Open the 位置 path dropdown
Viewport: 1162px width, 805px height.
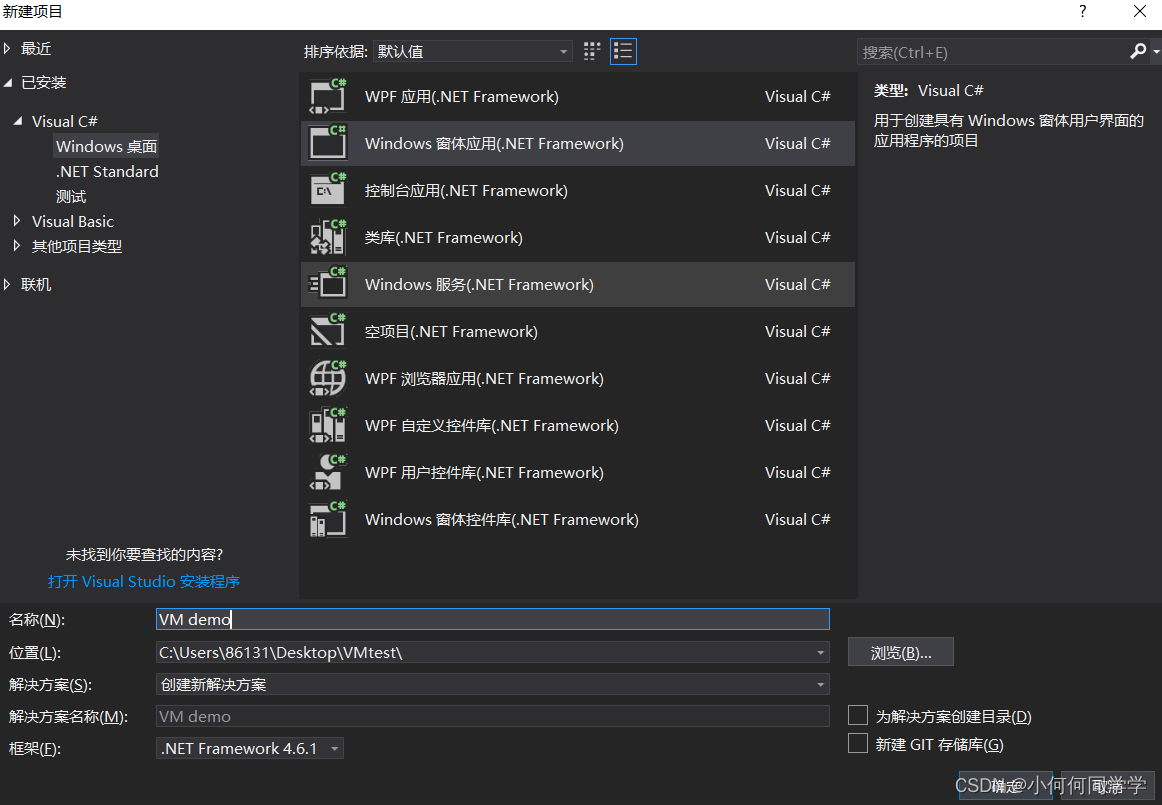(x=820, y=653)
